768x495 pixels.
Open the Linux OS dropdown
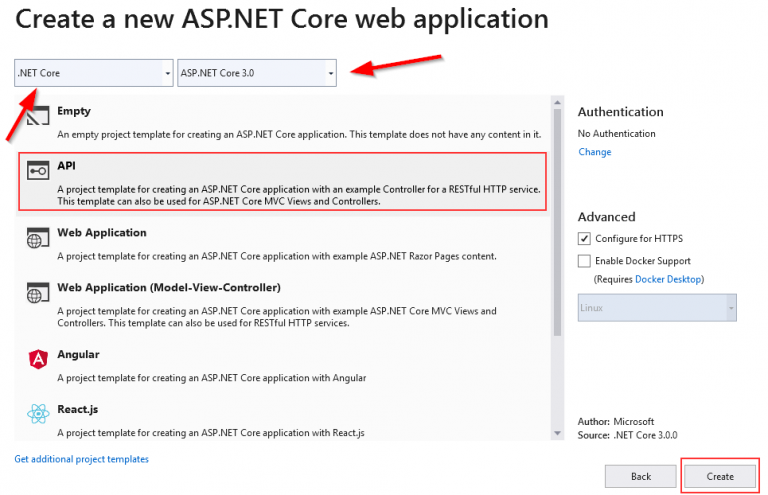click(x=657, y=308)
